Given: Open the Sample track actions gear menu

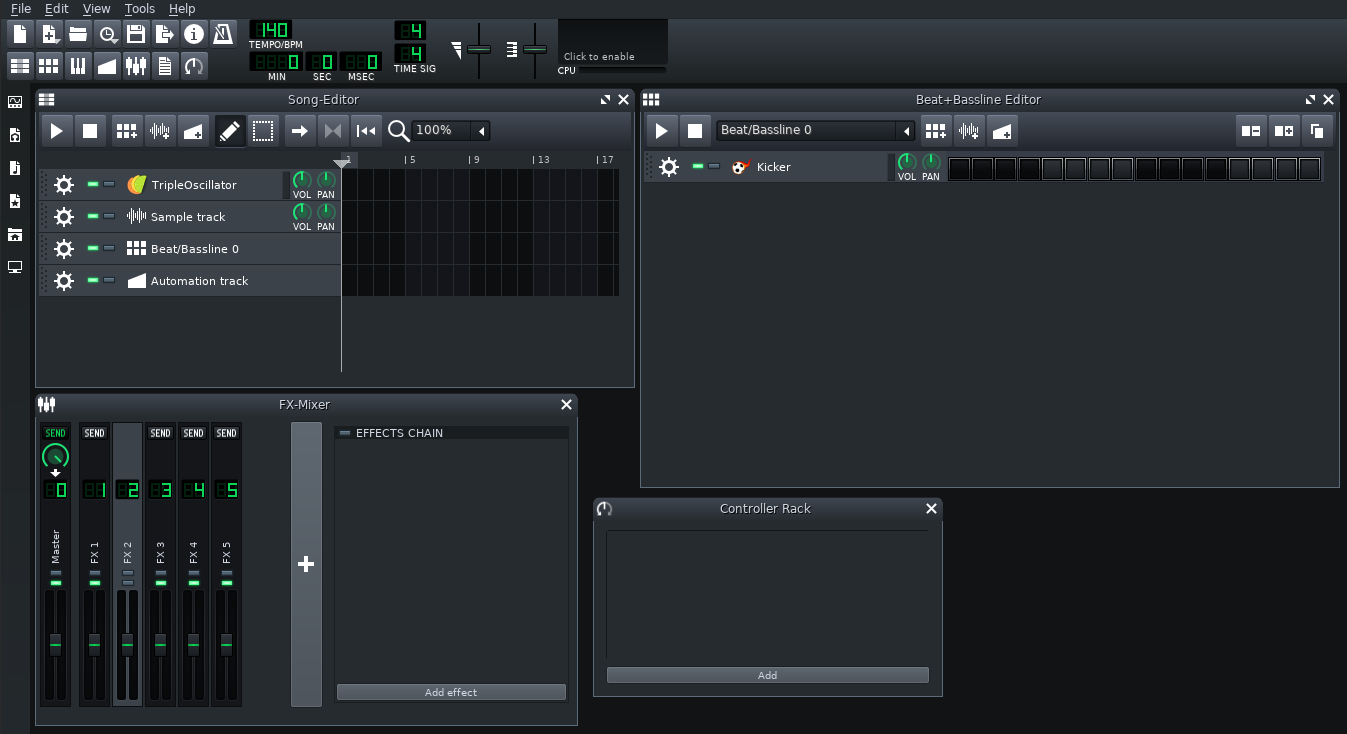Looking at the screenshot, I should (x=64, y=217).
